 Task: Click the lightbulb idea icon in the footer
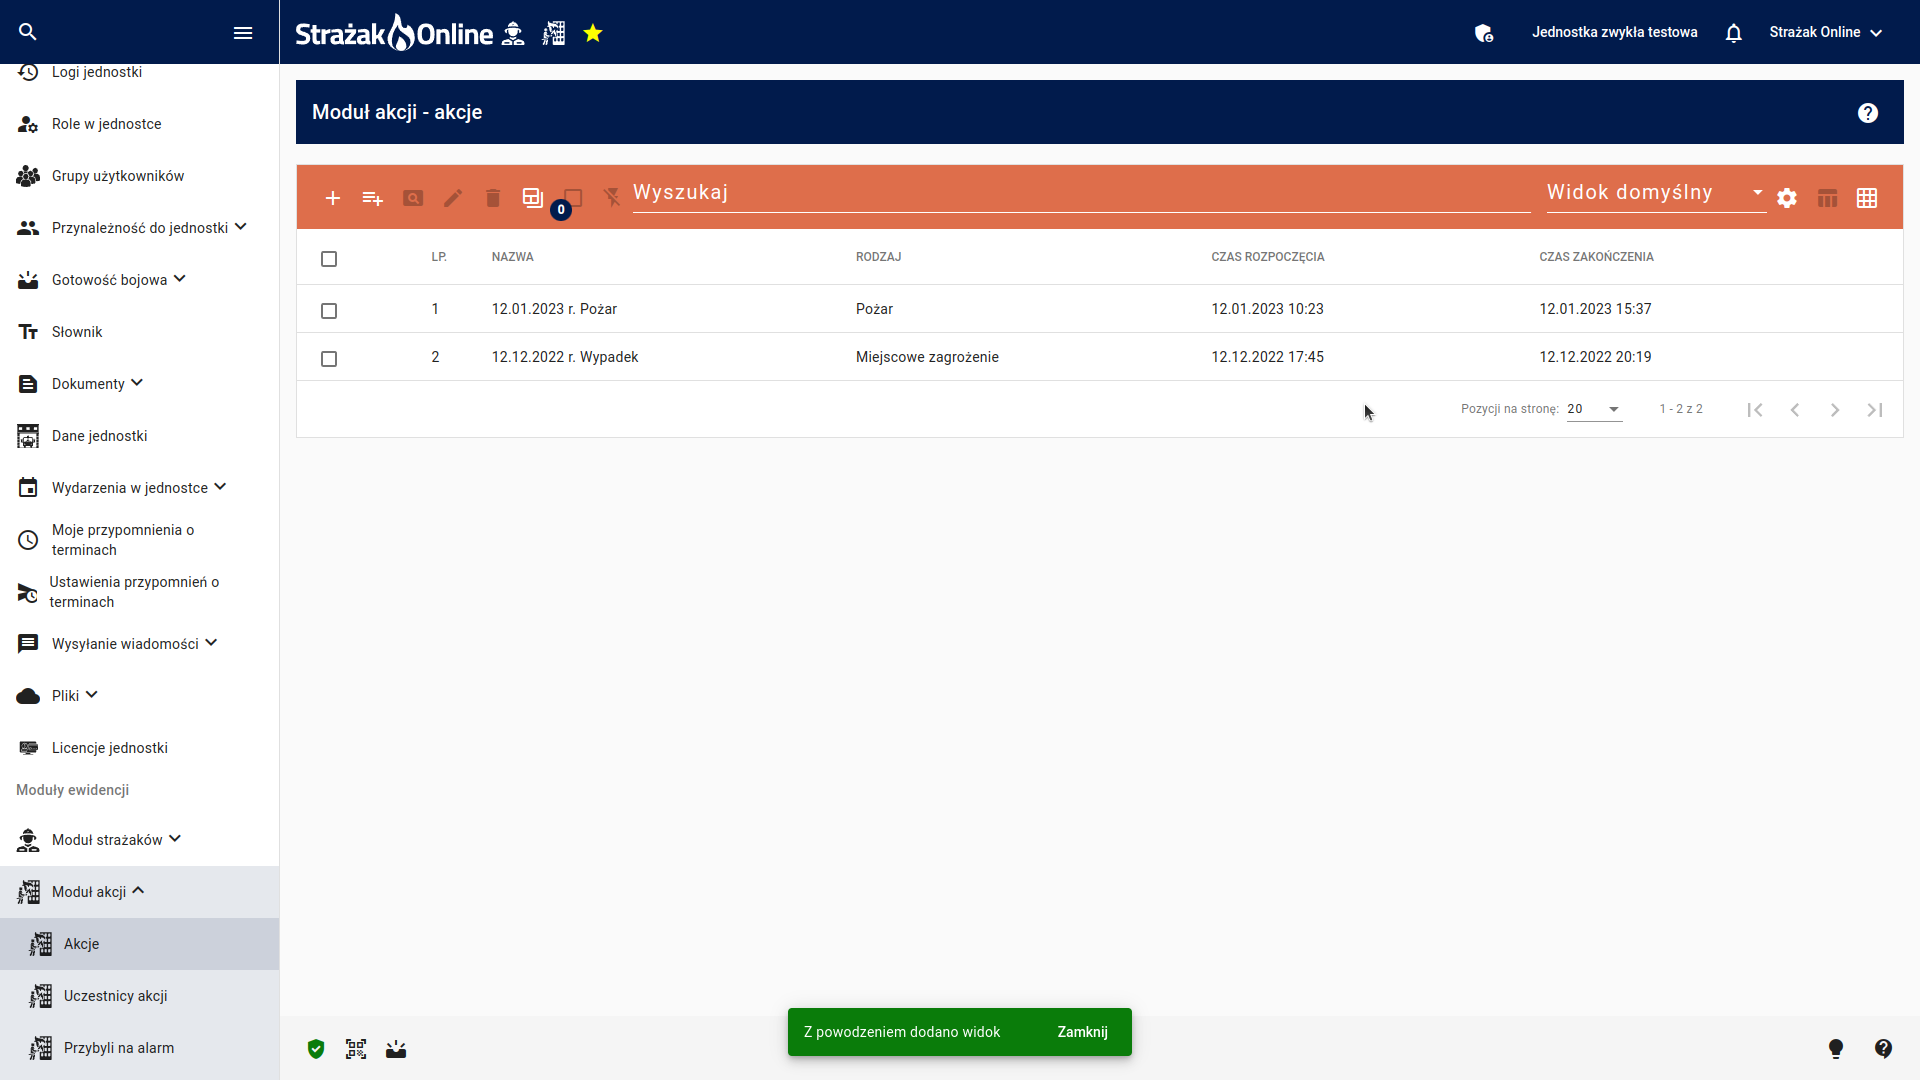pos(1836,1049)
